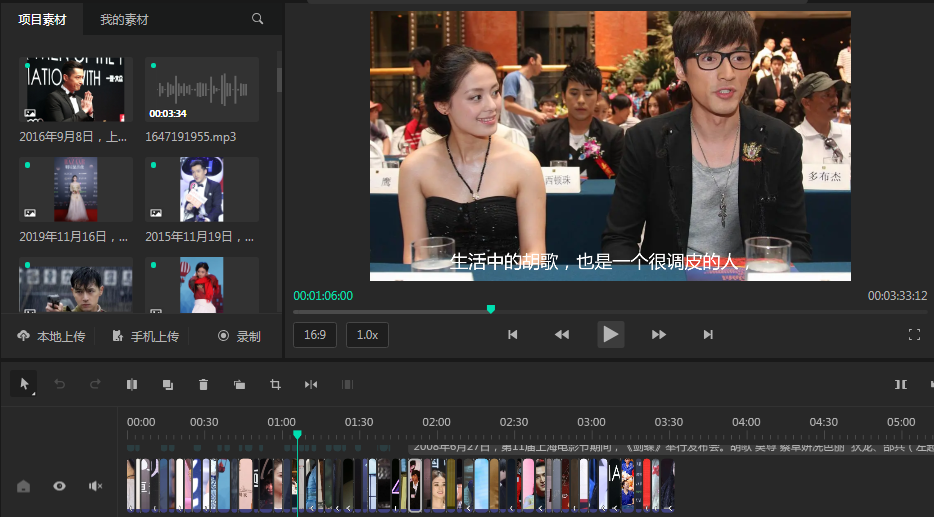Click the 录制 record button
This screenshot has width=934, height=517.
click(x=239, y=337)
